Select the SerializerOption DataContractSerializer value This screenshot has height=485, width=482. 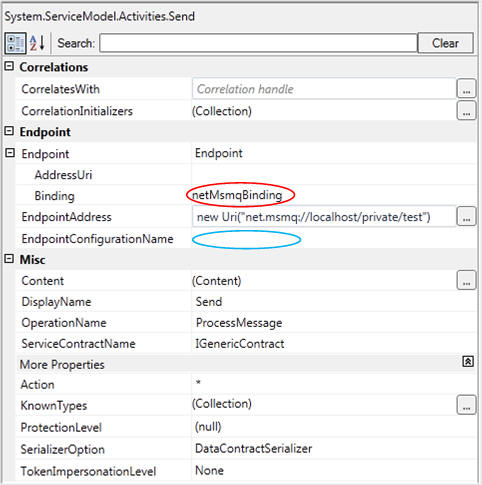[253, 449]
